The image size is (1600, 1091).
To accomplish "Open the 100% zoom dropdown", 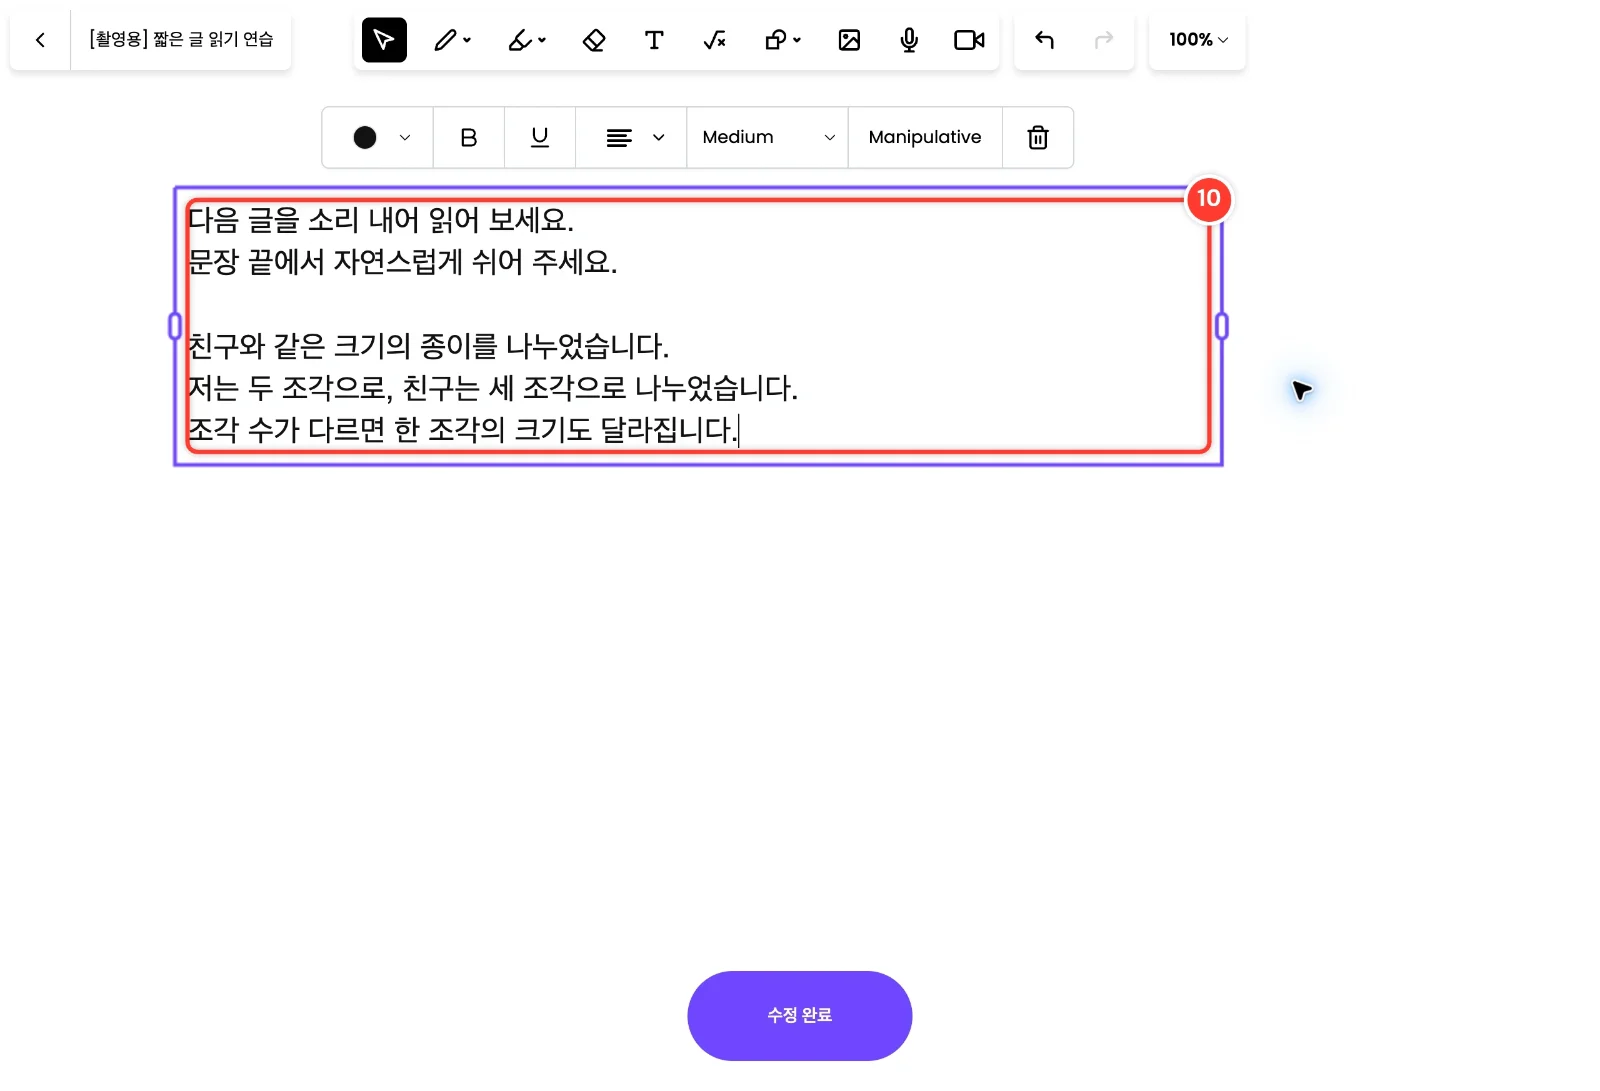I will click(x=1198, y=40).
